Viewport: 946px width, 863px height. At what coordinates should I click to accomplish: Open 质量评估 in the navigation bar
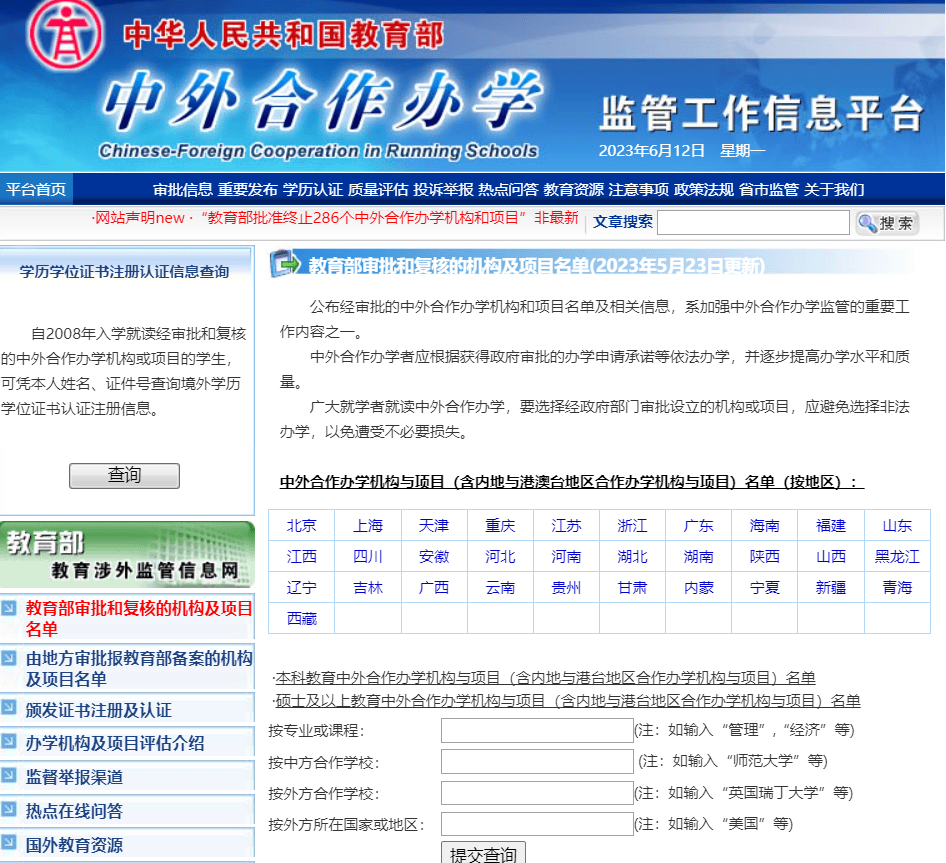pos(378,189)
